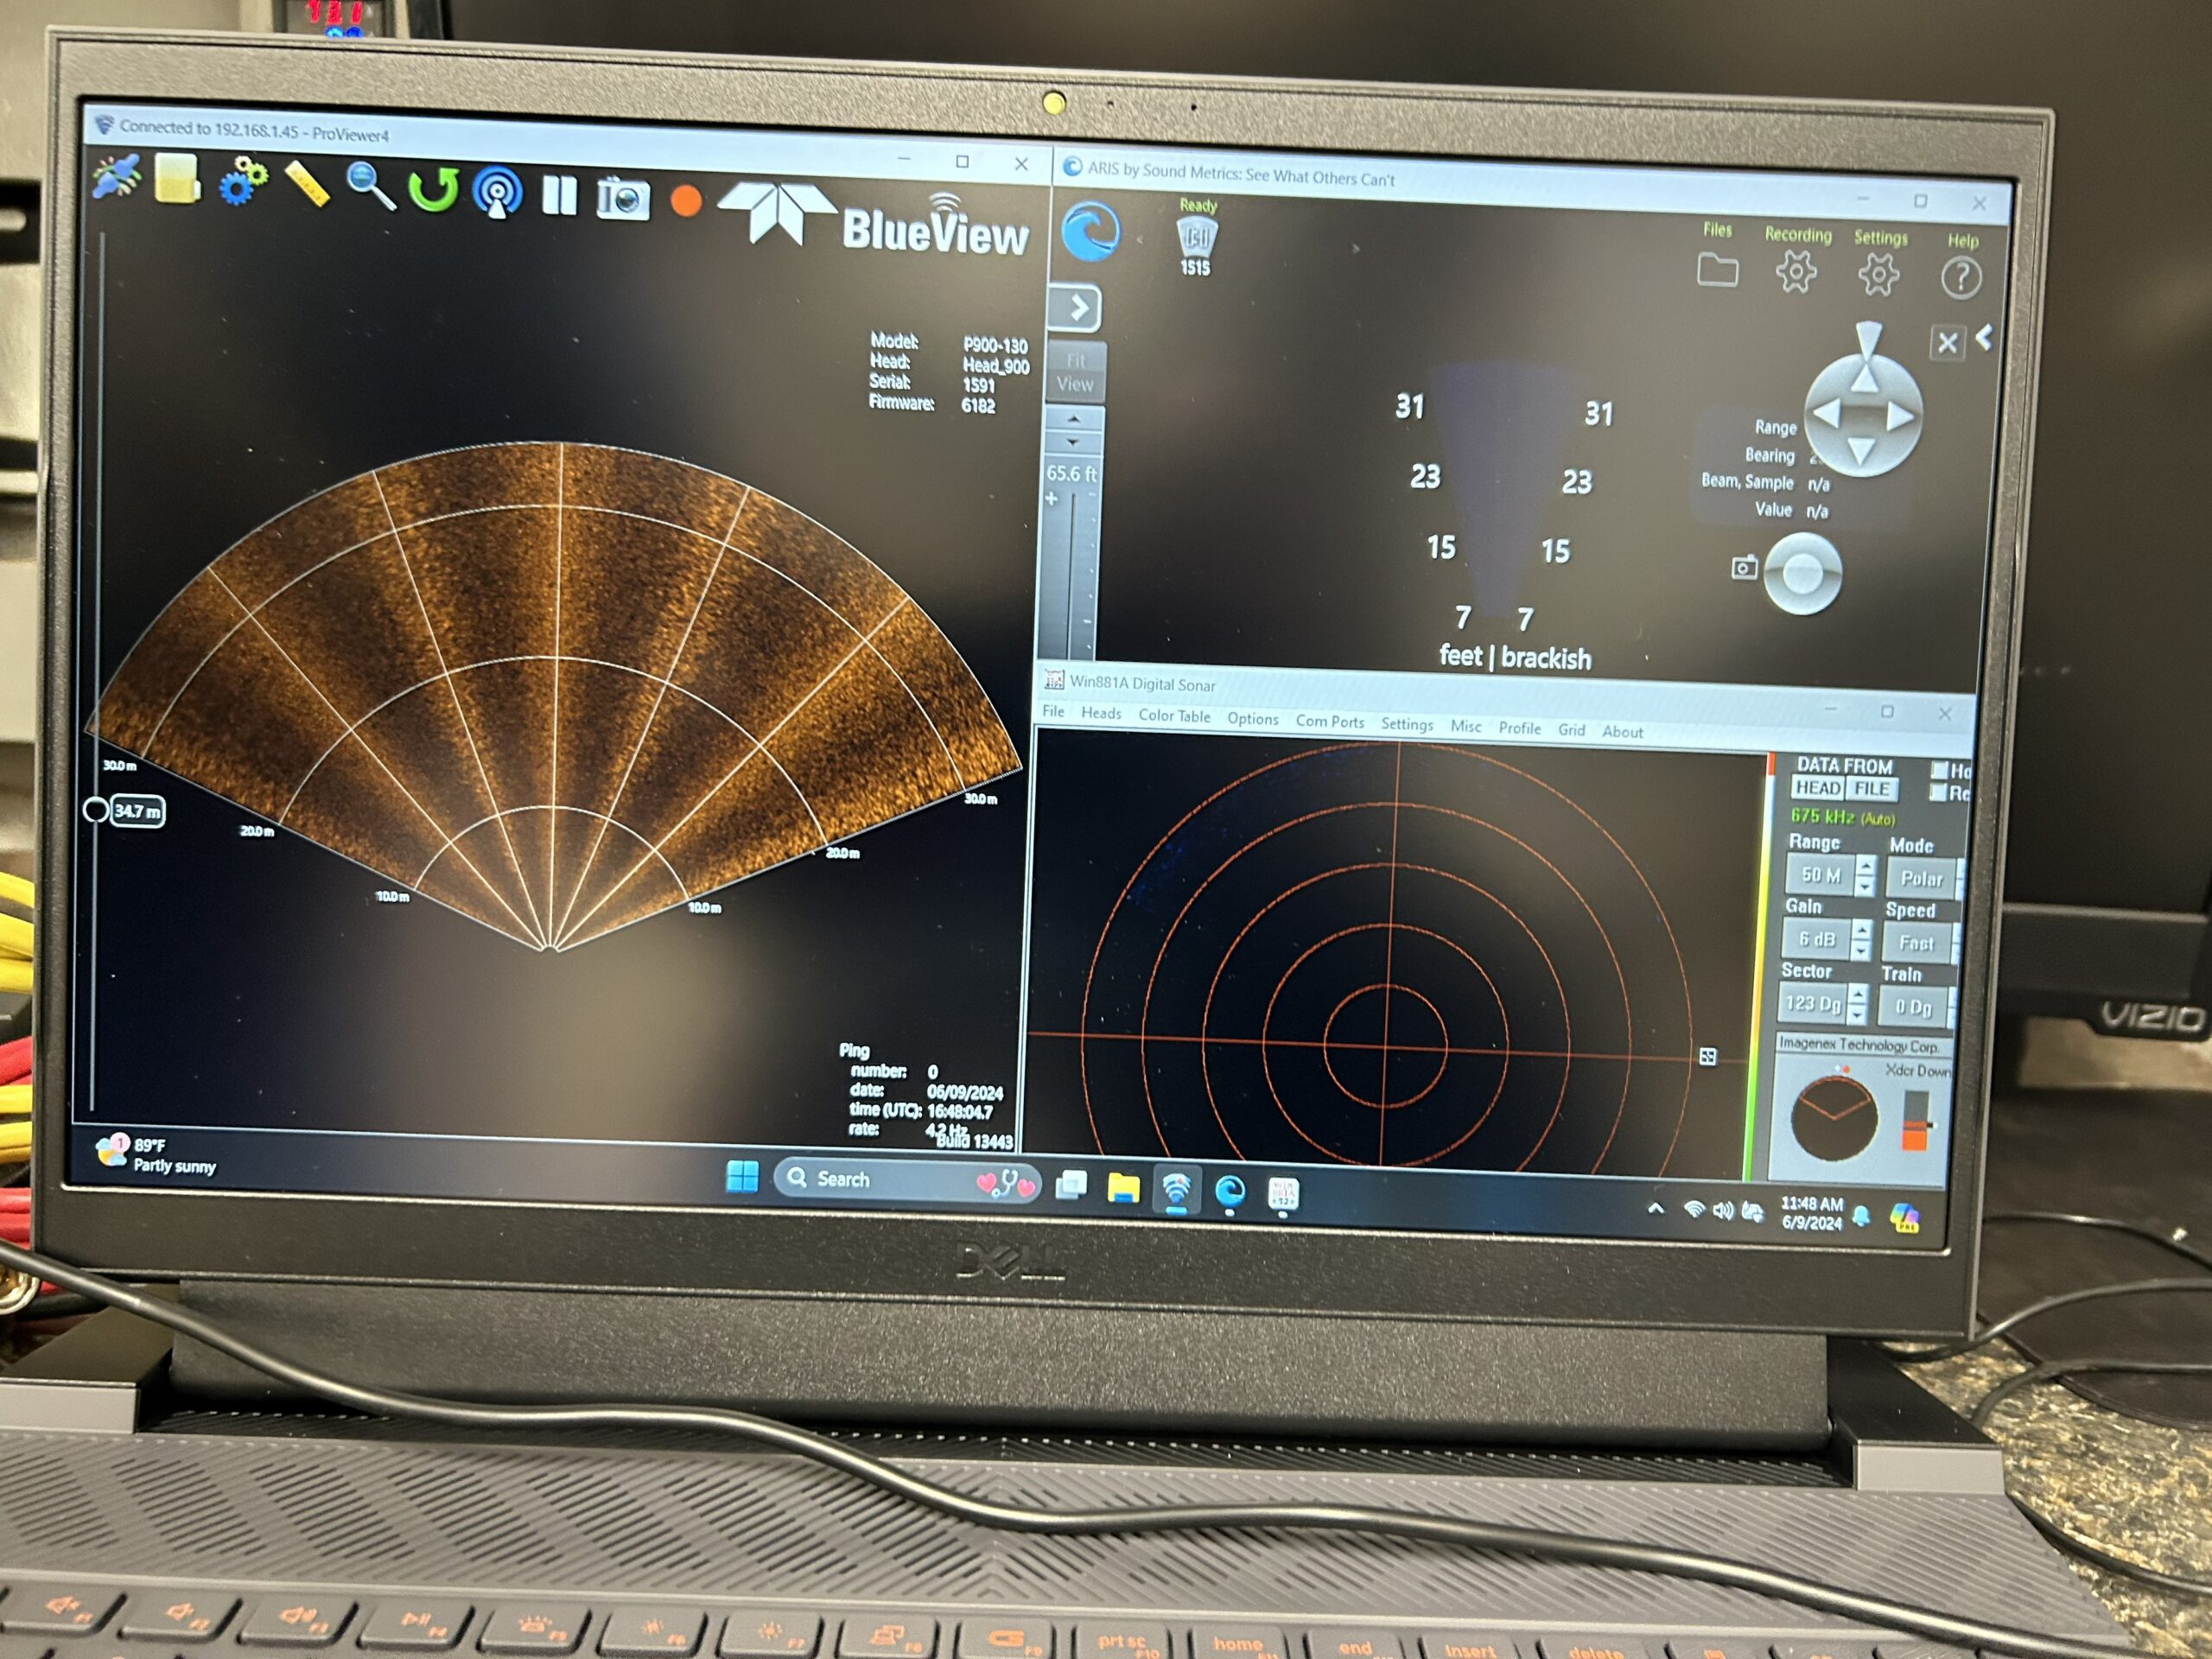
Task: Click the ARIS small camera snapshot icon
Action: pyautogui.click(x=1744, y=568)
